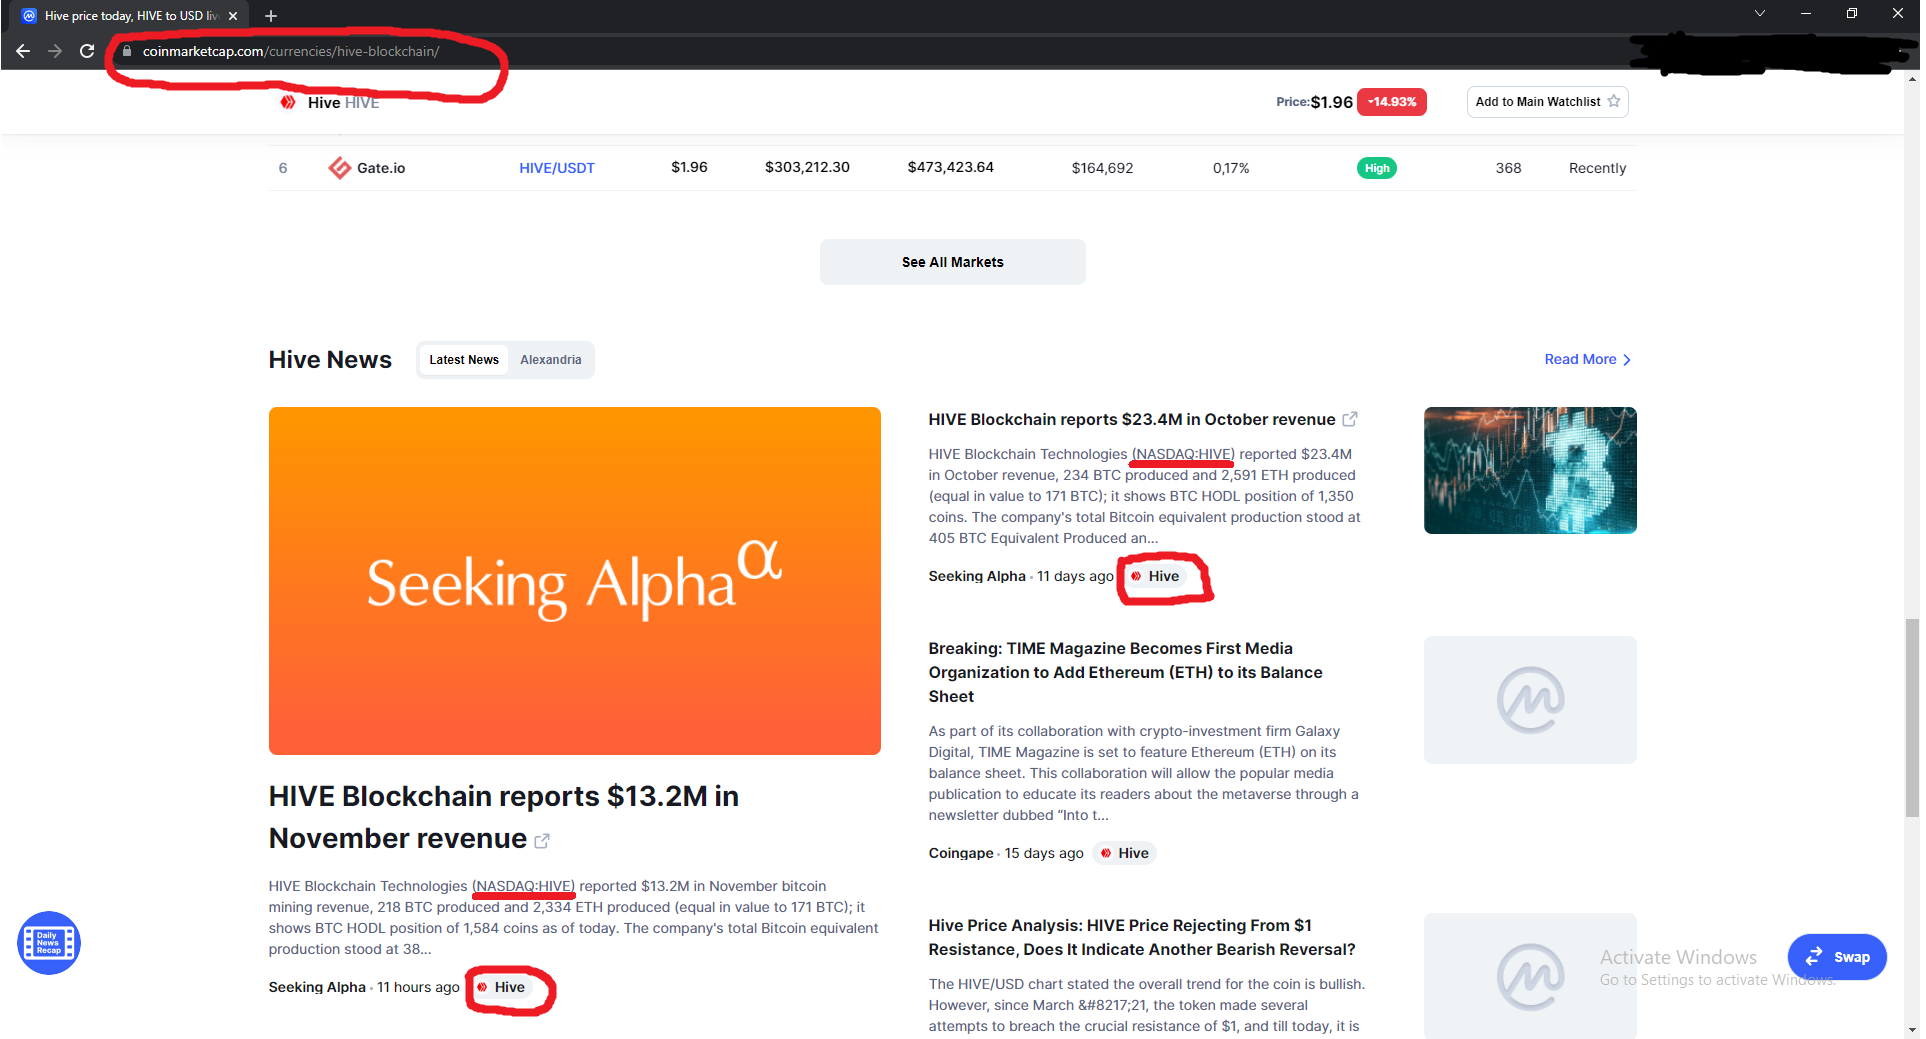Open the Gate.io exchange logo
The height and width of the screenshot is (1039, 1926).
click(340, 168)
